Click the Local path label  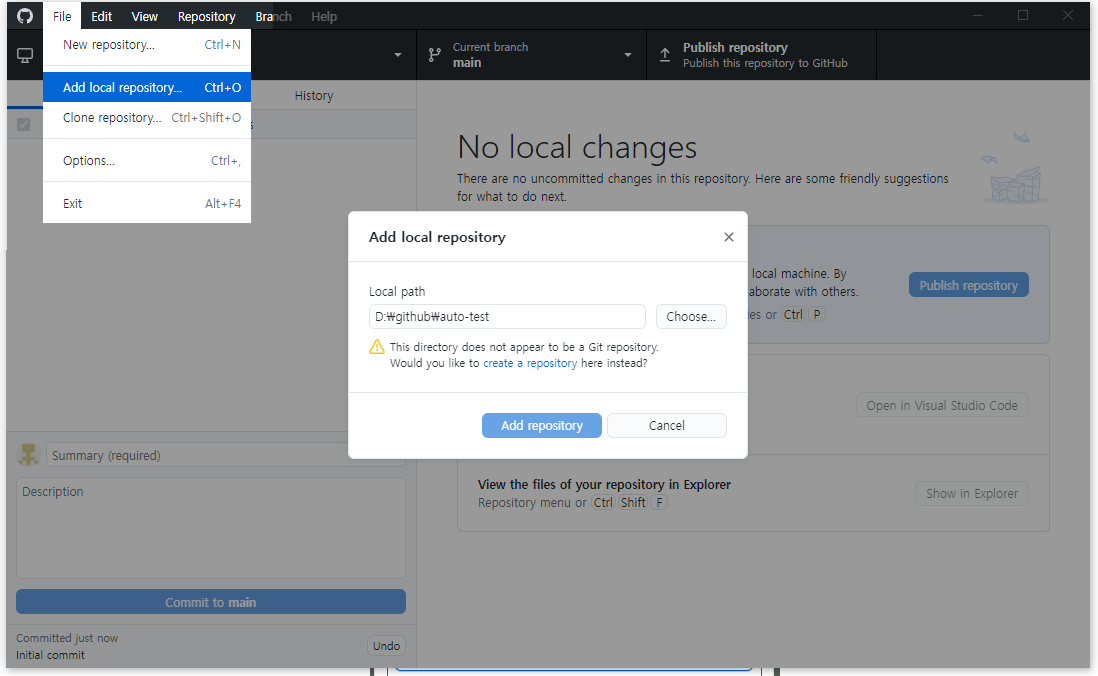(x=397, y=291)
